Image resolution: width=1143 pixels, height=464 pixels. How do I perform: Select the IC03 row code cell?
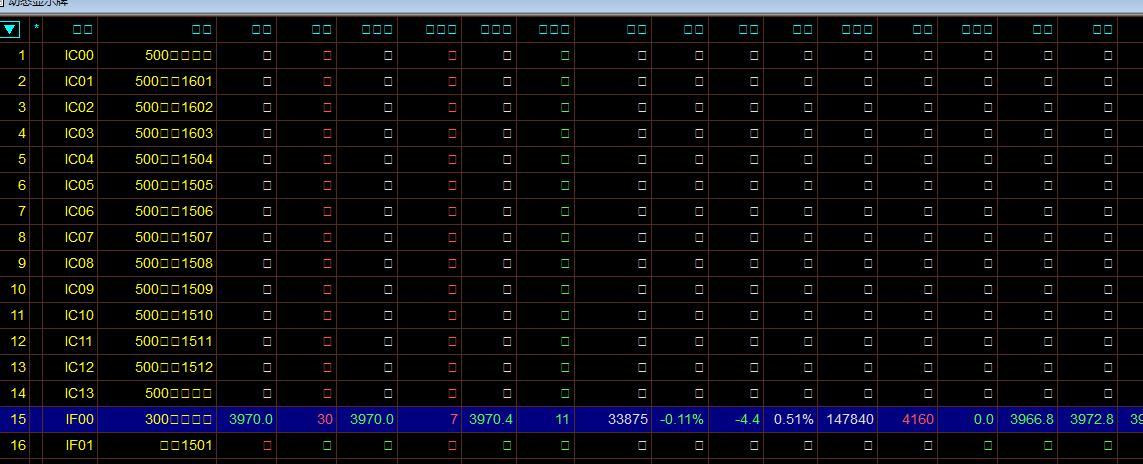click(x=78, y=133)
